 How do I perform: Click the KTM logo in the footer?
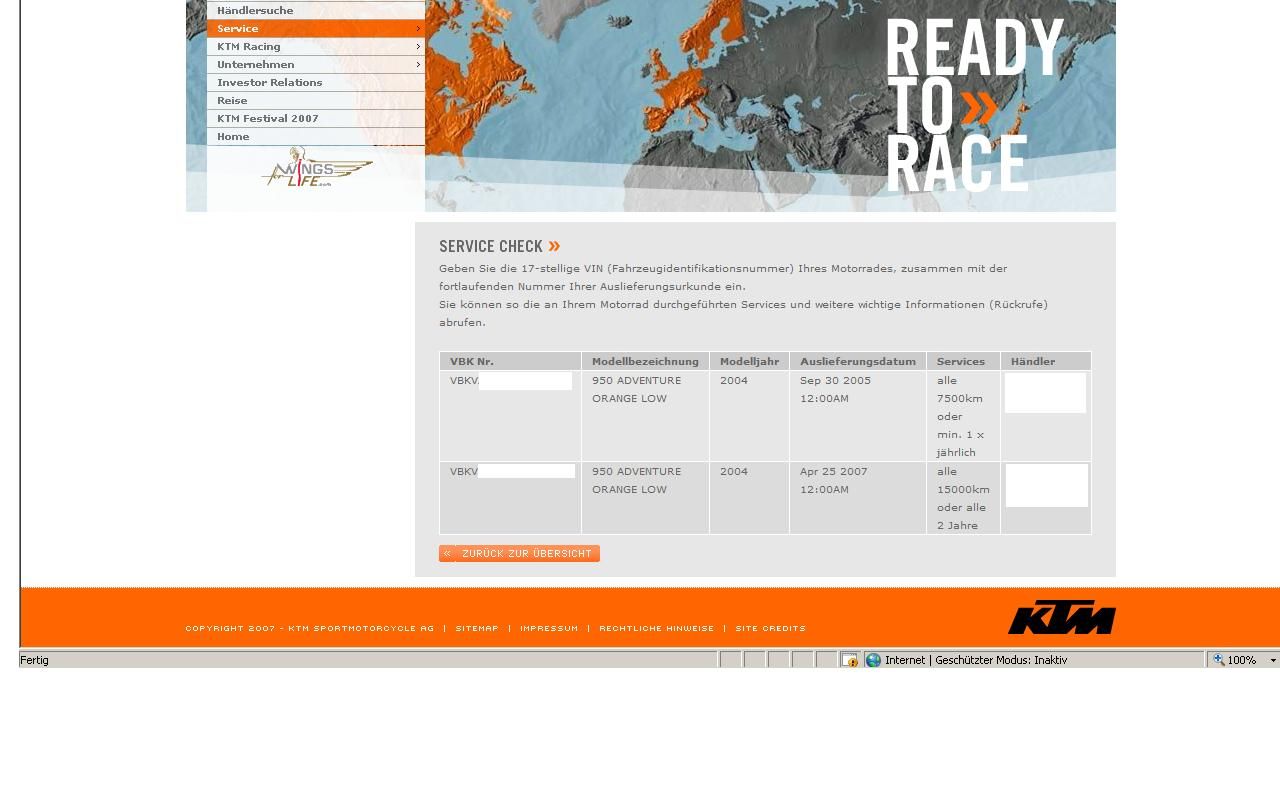coord(1061,617)
